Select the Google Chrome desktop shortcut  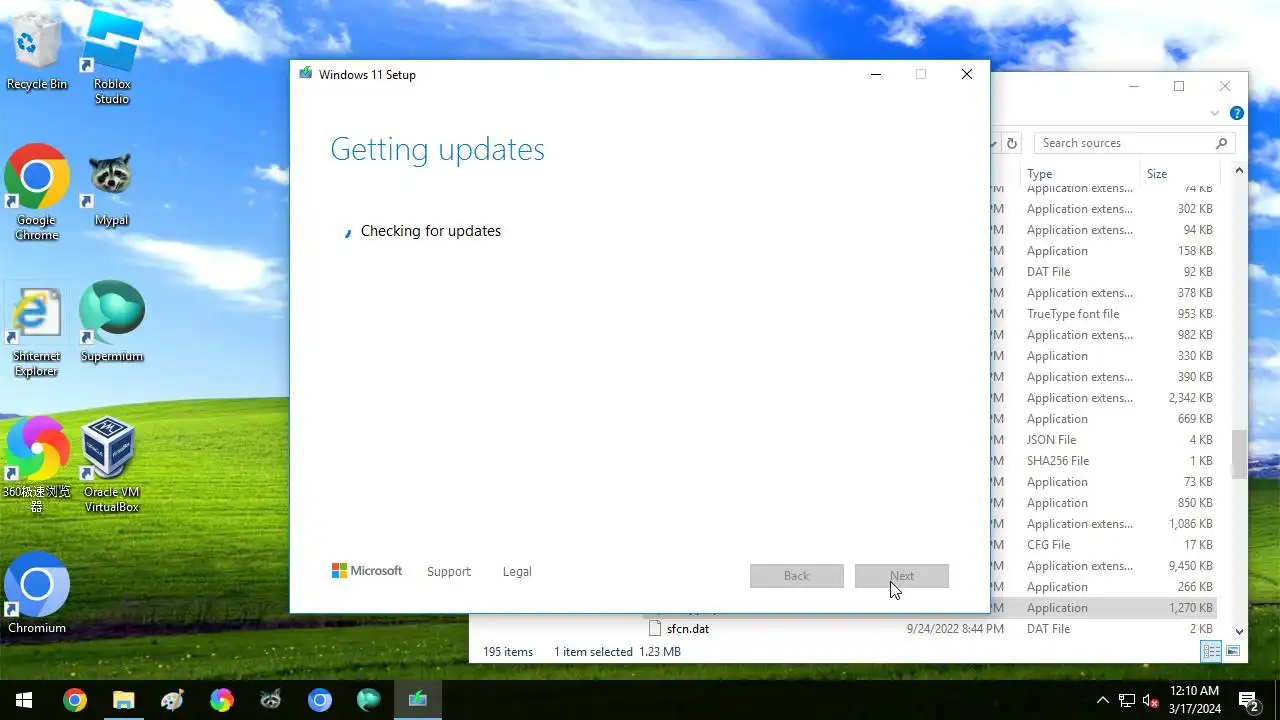point(37,192)
